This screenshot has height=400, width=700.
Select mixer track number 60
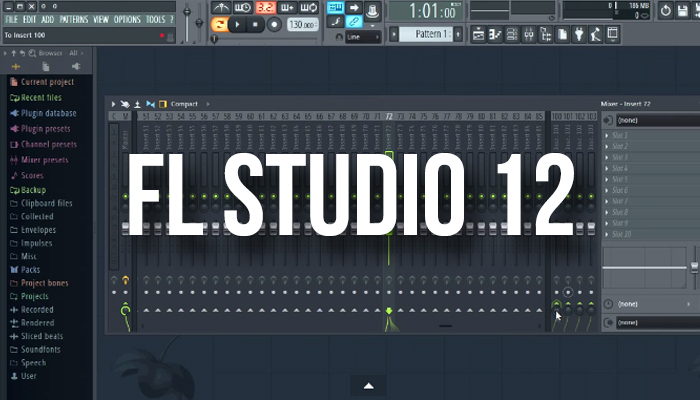click(250, 117)
